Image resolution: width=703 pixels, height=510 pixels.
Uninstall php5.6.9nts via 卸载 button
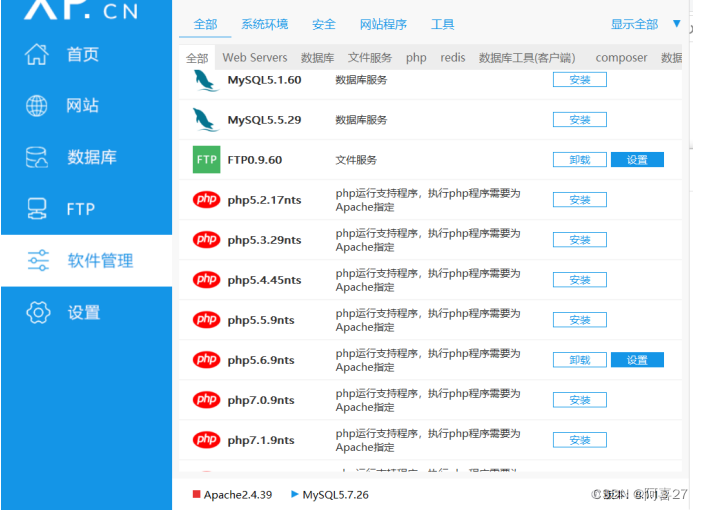[x=580, y=360]
